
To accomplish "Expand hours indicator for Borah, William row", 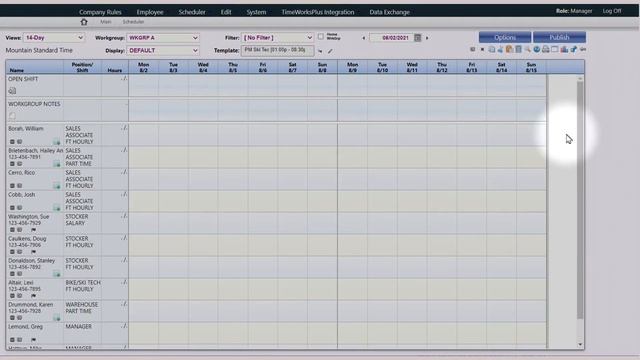I will tap(124, 128).
